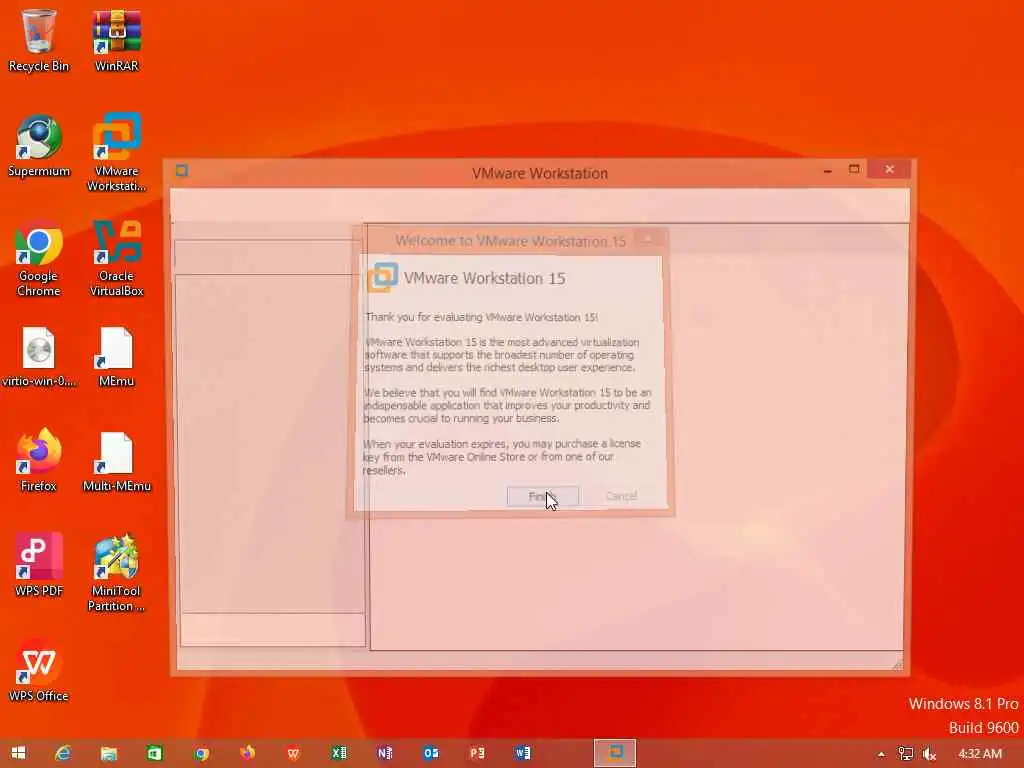
Task: Minimize the VMware Workstation window
Action: (827, 170)
